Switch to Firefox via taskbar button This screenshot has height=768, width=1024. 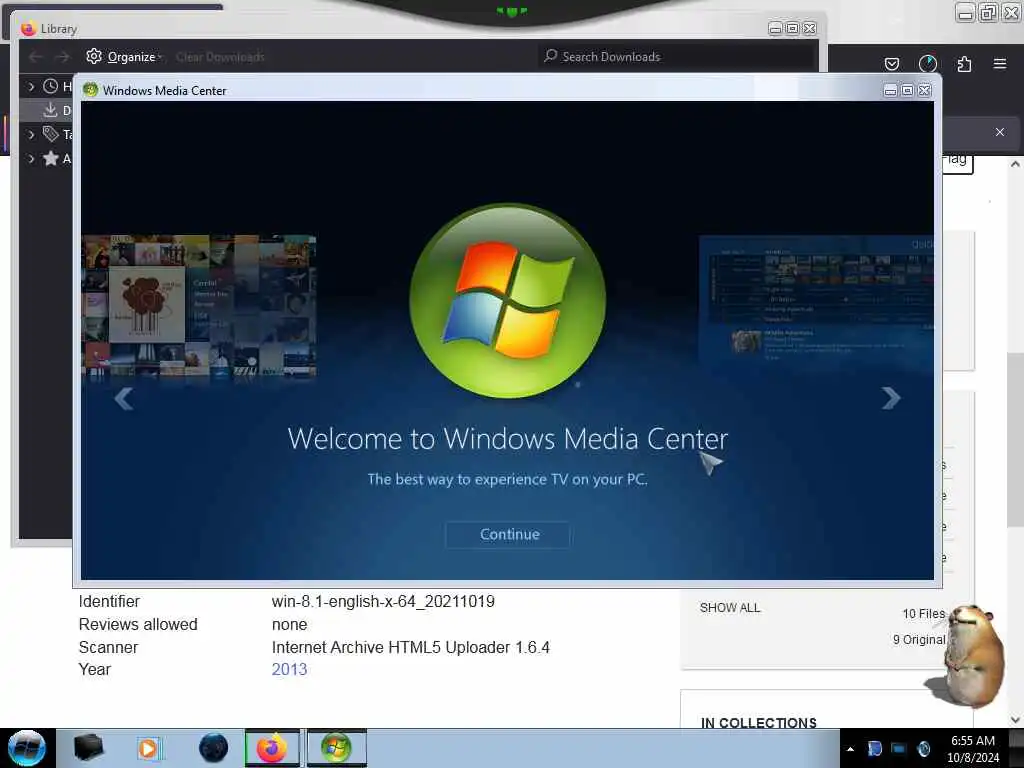coord(272,748)
